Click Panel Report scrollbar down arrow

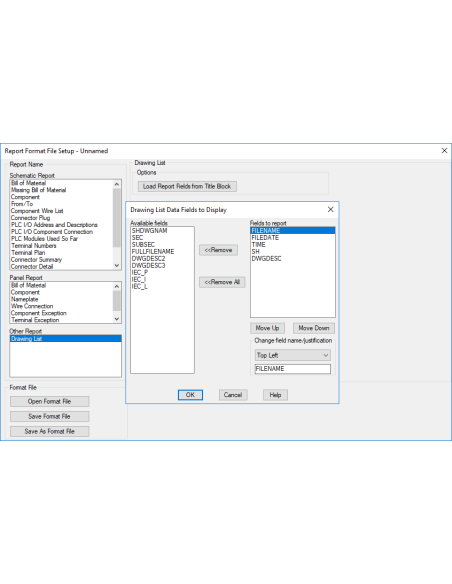click(117, 319)
